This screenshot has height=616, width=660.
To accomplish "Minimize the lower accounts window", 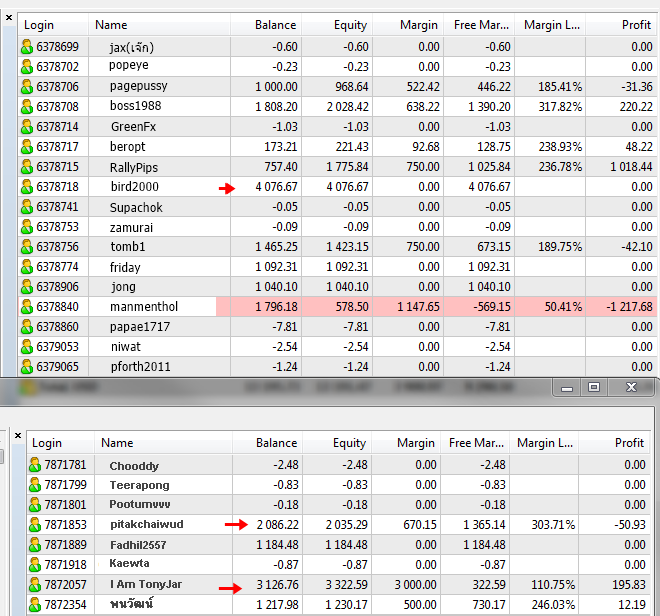I will 567,387.
